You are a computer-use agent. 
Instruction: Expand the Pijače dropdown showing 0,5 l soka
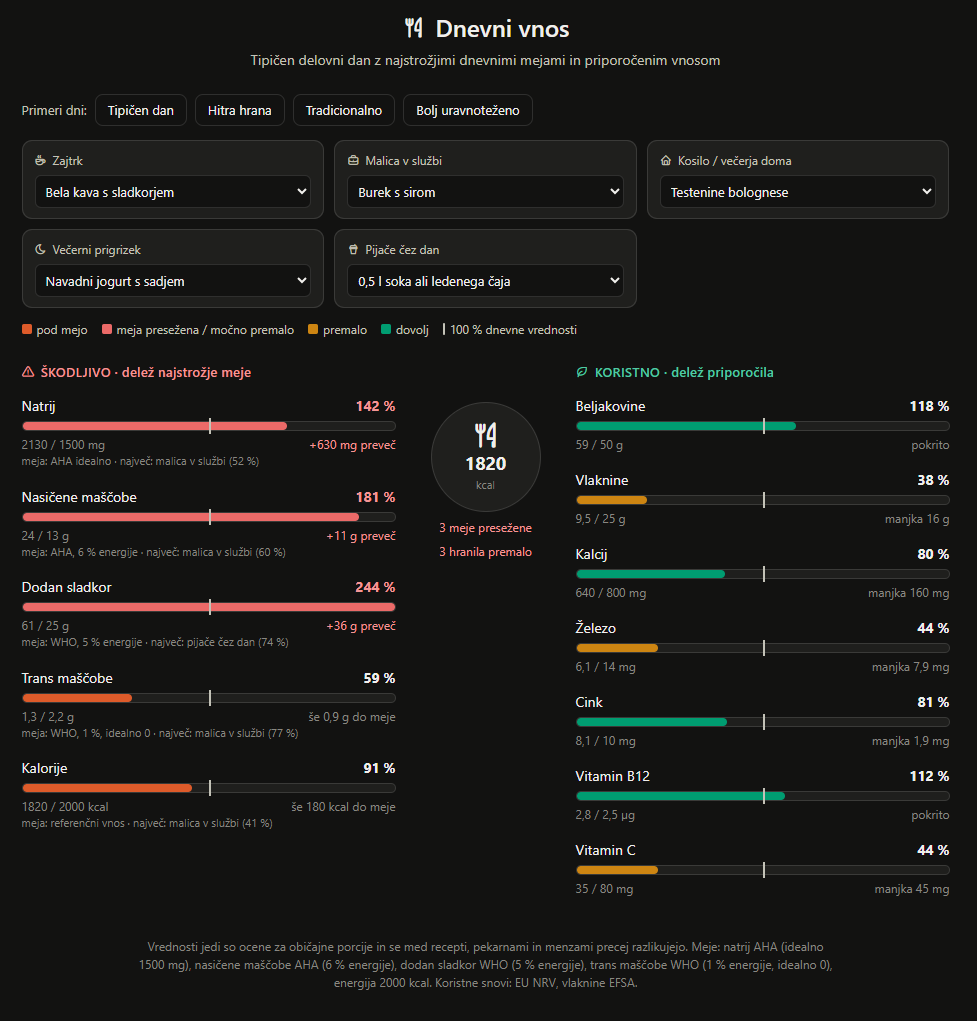[x=485, y=281]
